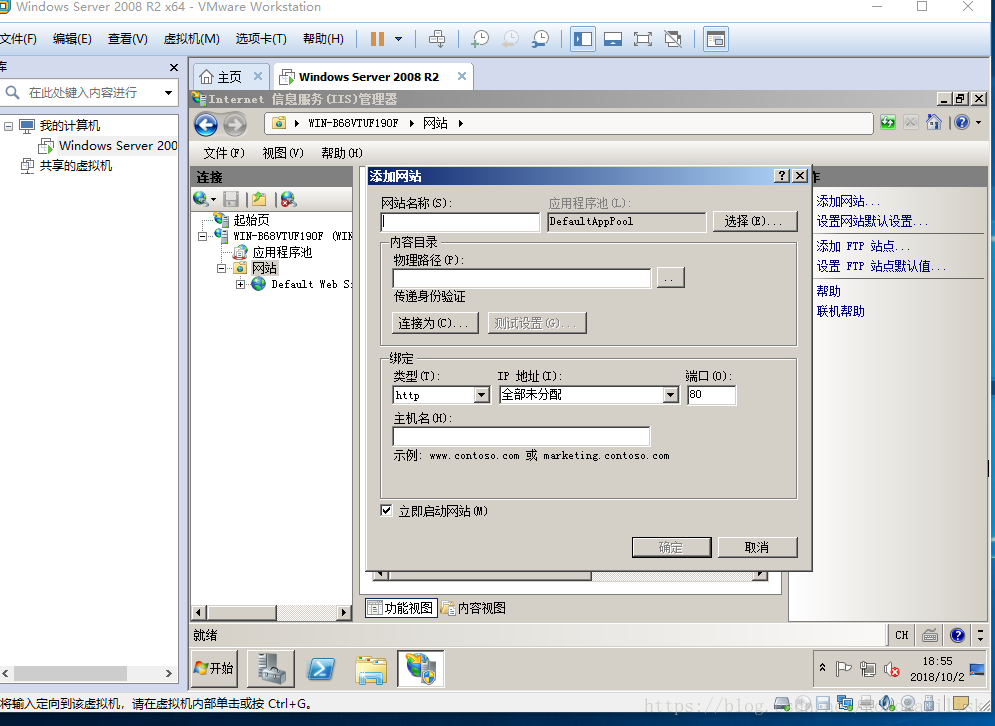This screenshot has height=726, width=995.
Task: Click the 端口 field showing 80
Action: click(x=711, y=395)
